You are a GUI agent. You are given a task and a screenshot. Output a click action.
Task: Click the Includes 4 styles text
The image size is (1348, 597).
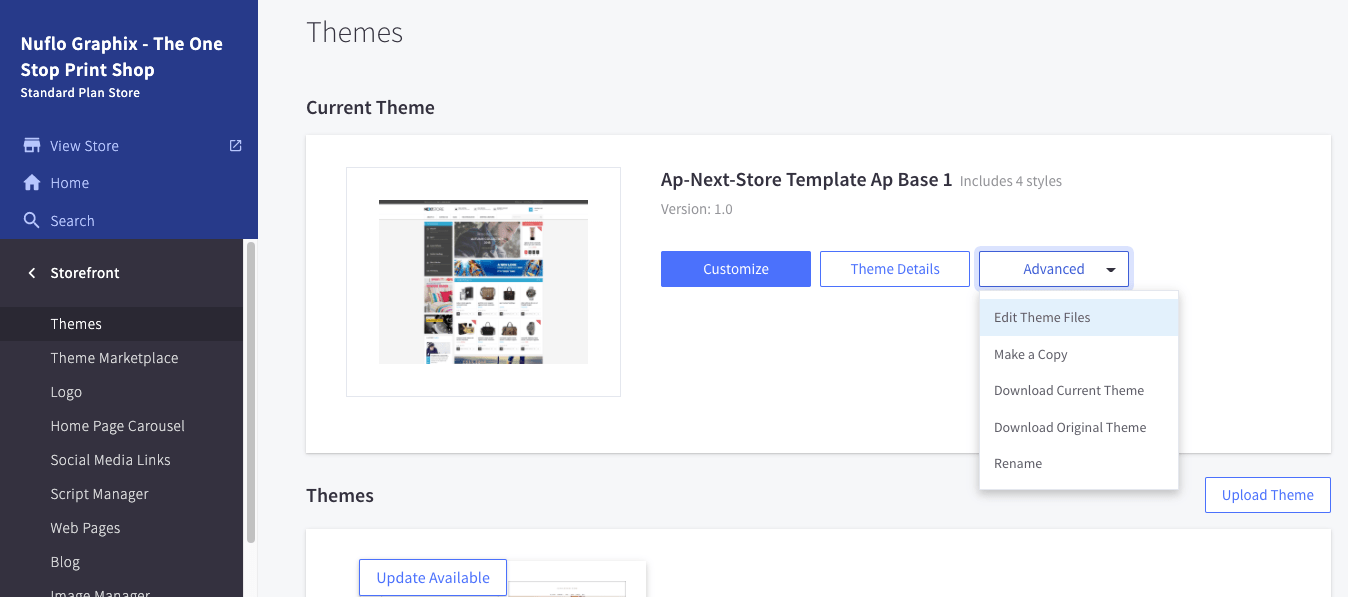[x=1011, y=181]
